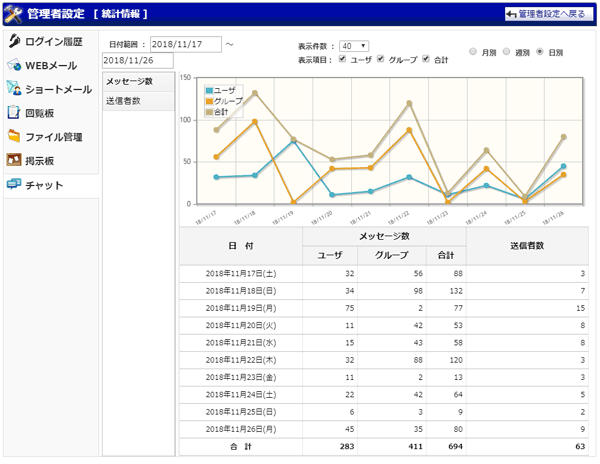Click the sender total value 63
Image resolution: width=600 pixels, height=464 pixels.
coord(580,446)
